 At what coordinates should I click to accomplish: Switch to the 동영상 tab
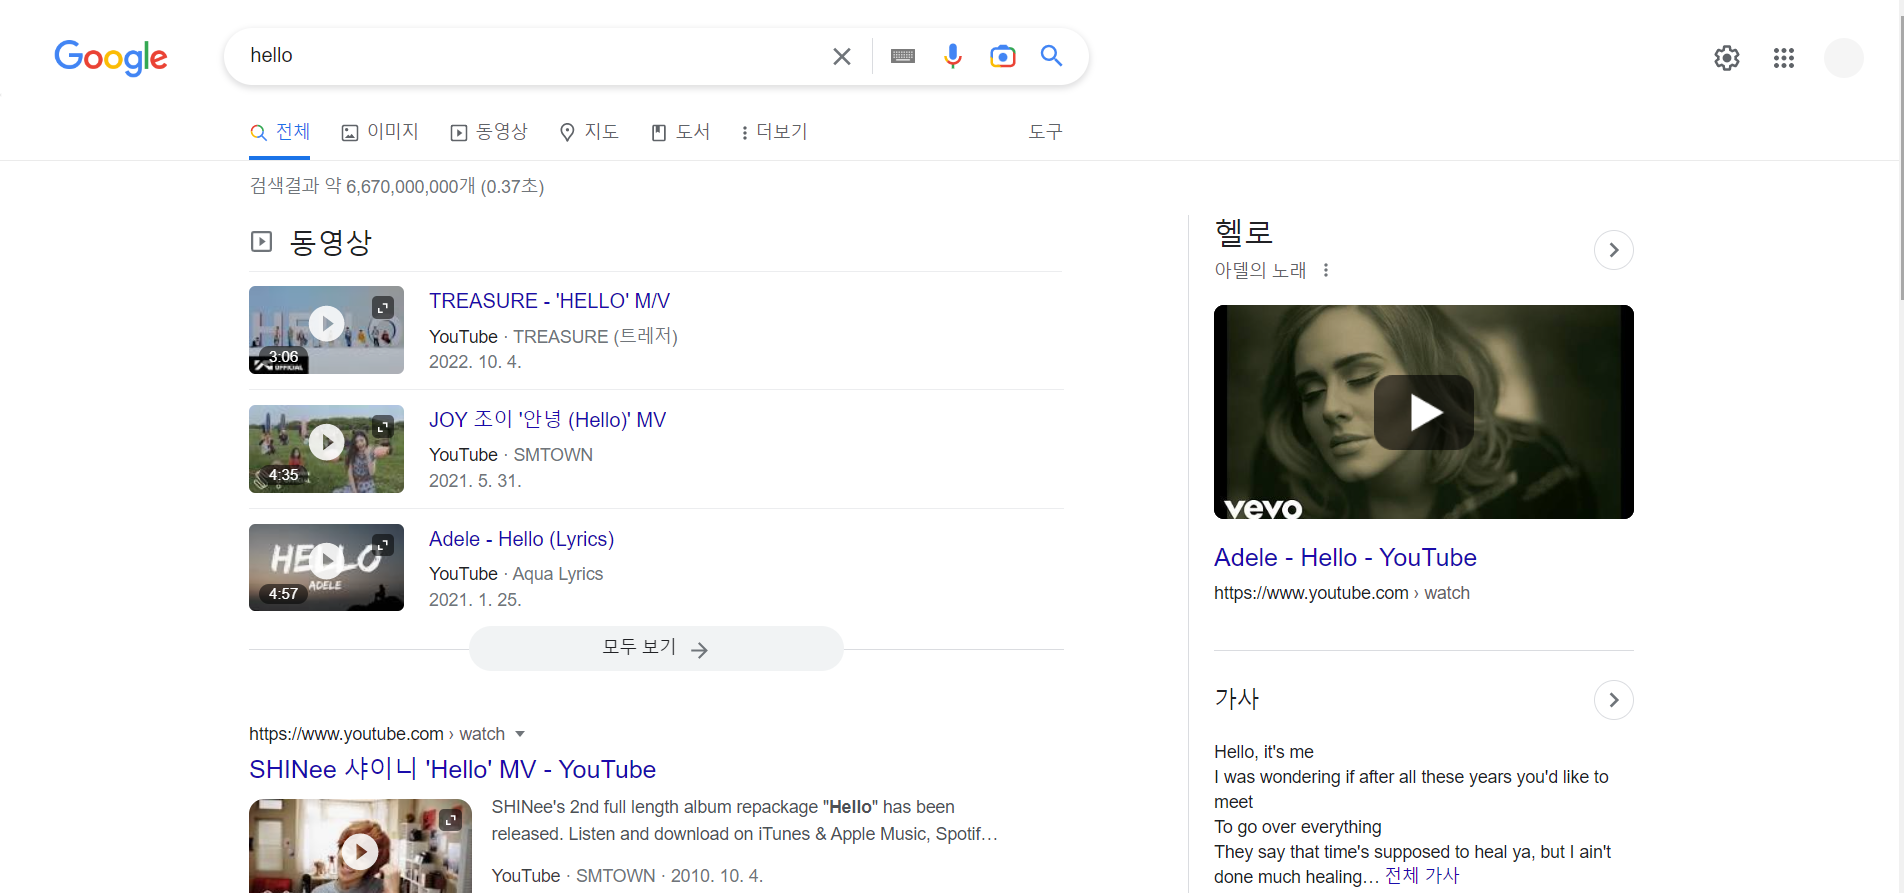(489, 132)
